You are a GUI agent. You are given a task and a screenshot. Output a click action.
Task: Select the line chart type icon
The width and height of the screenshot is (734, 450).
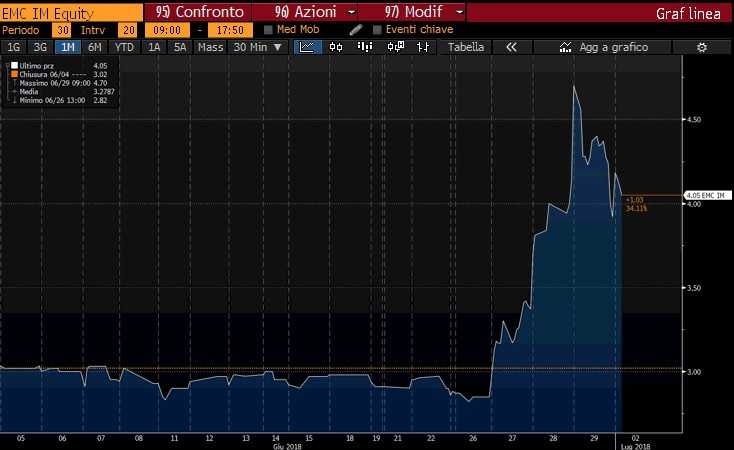[x=307, y=47]
